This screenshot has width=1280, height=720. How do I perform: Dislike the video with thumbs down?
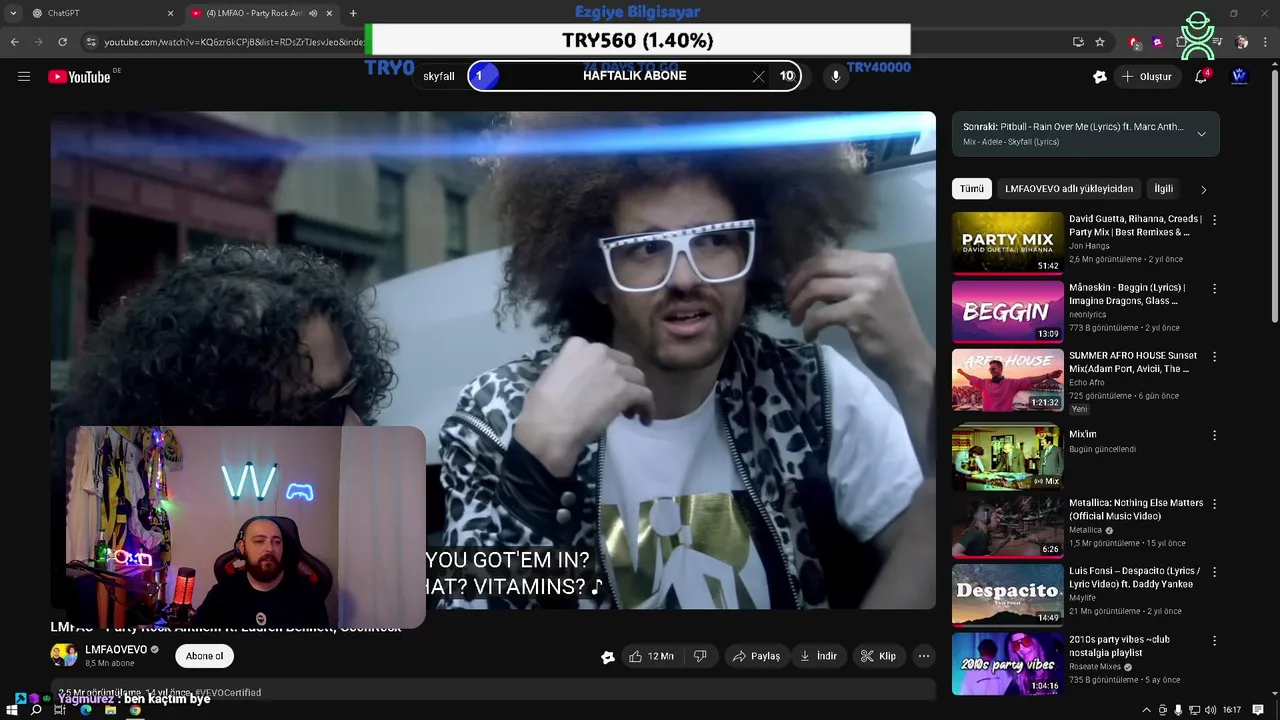pyautogui.click(x=700, y=656)
